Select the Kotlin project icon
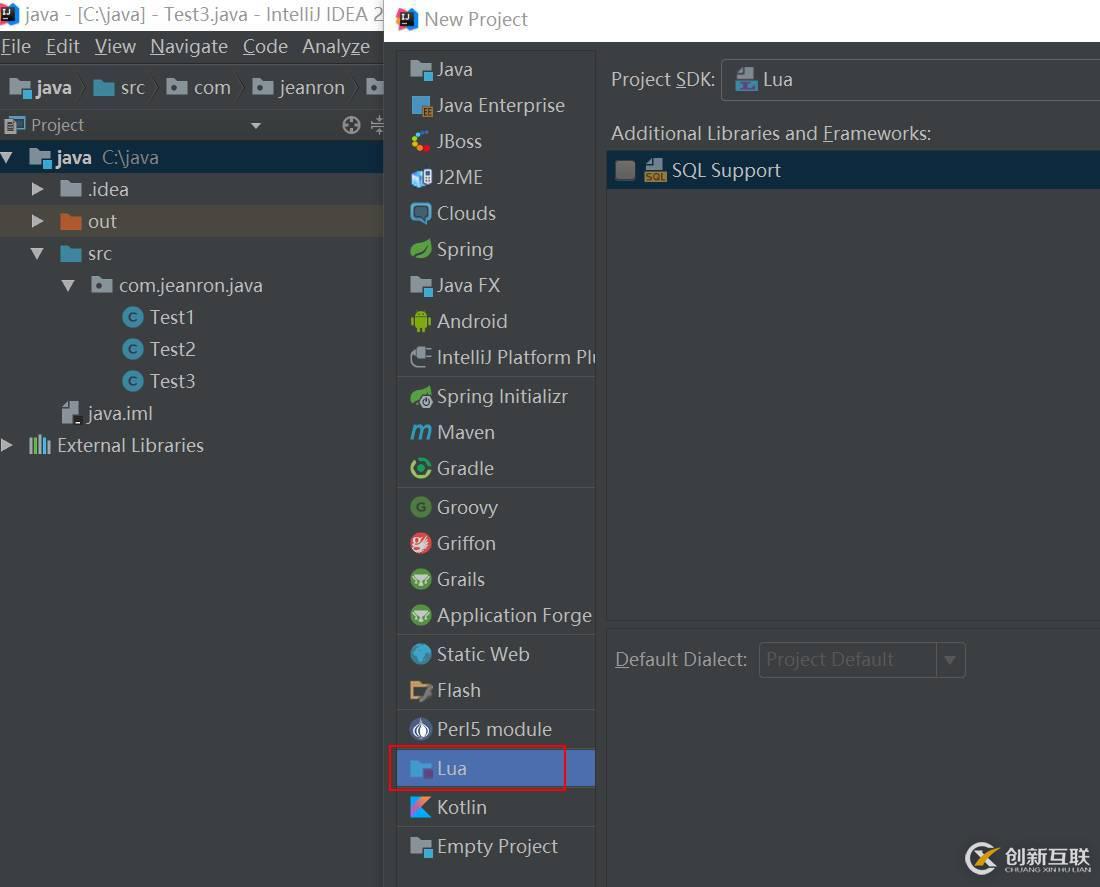Viewport: 1100px width, 887px height. [x=421, y=807]
